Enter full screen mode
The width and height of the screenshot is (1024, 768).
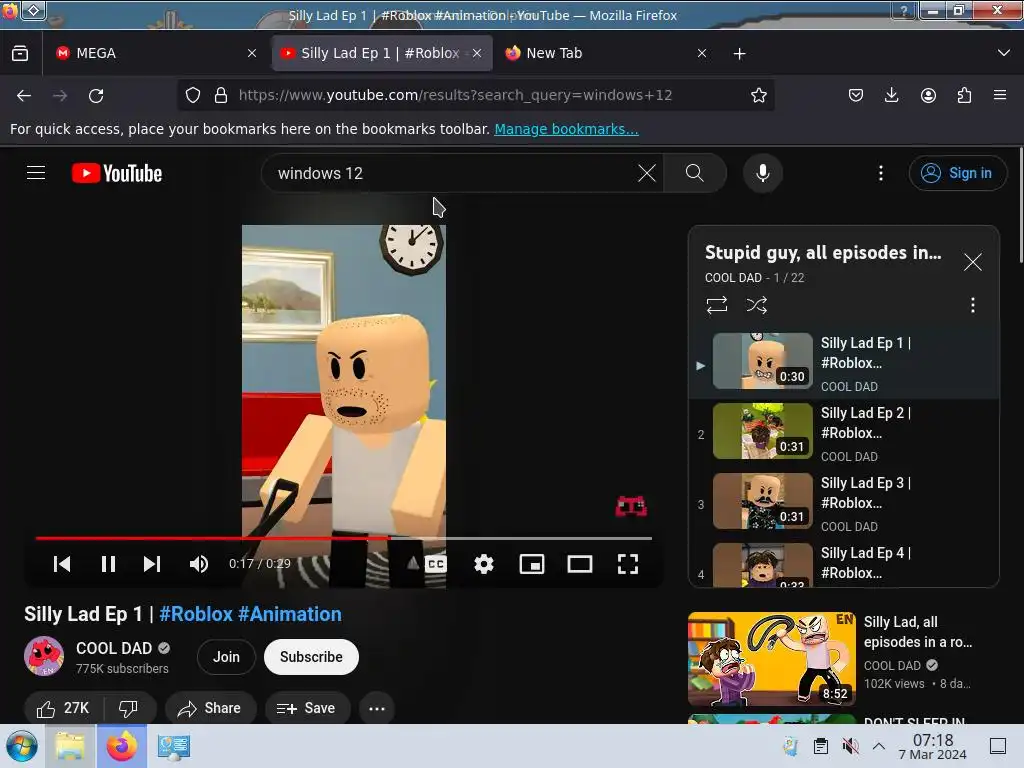tap(628, 564)
